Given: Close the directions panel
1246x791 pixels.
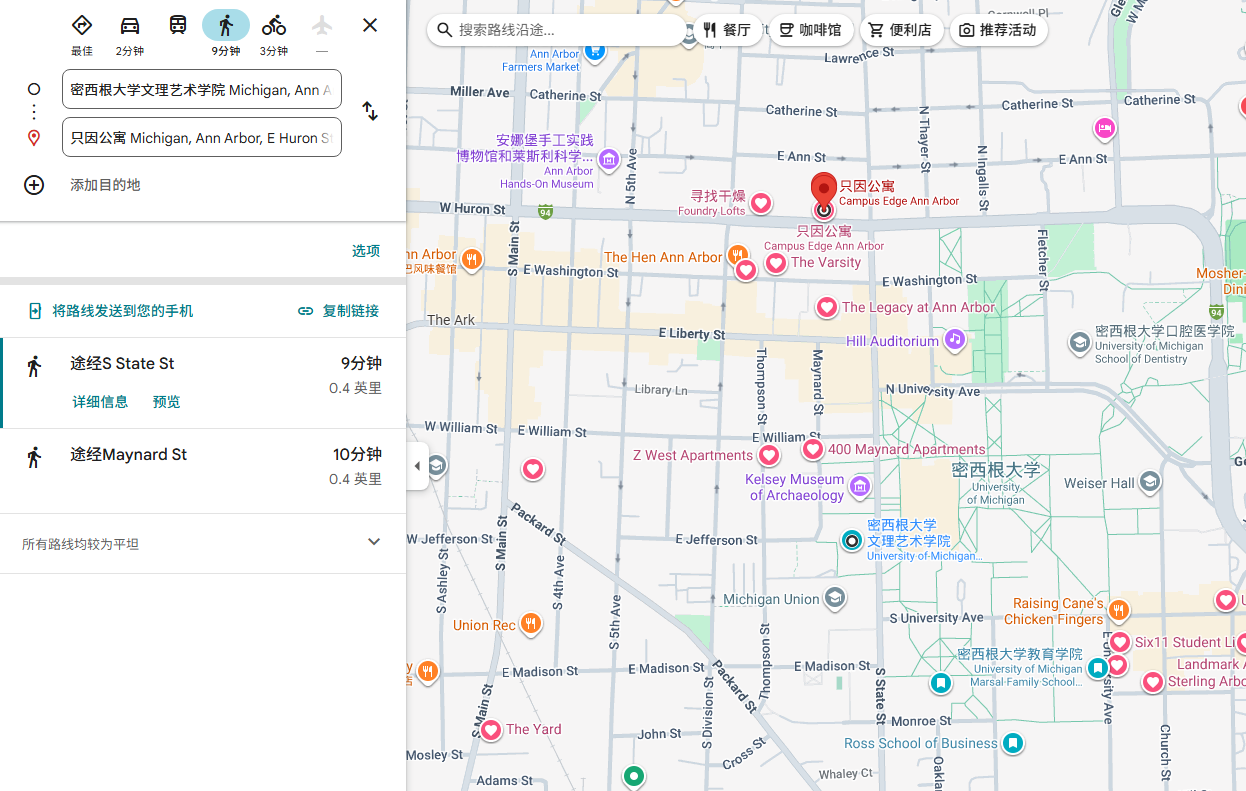Looking at the screenshot, I should (370, 25).
